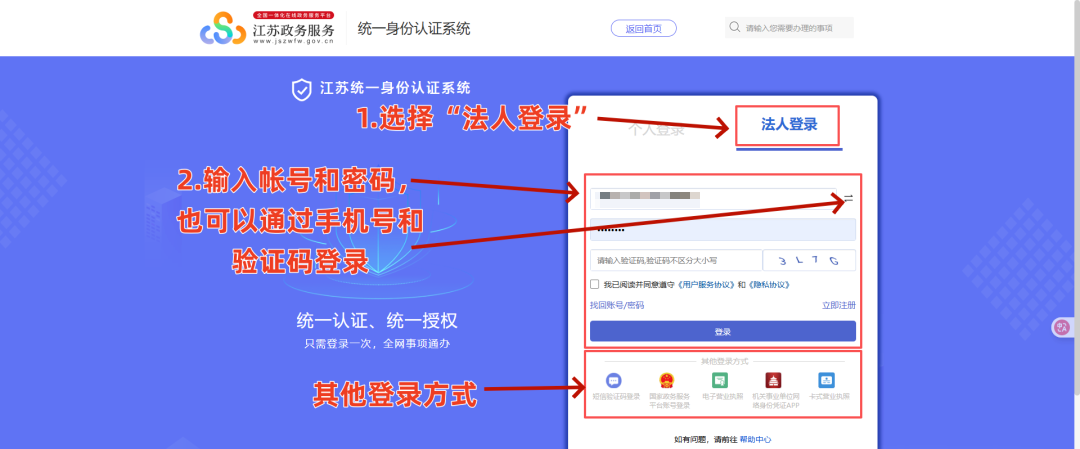This screenshot has width=1080, height=449.
Task: Click the 统一身份认证系统 header title
Action: tap(414, 28)
